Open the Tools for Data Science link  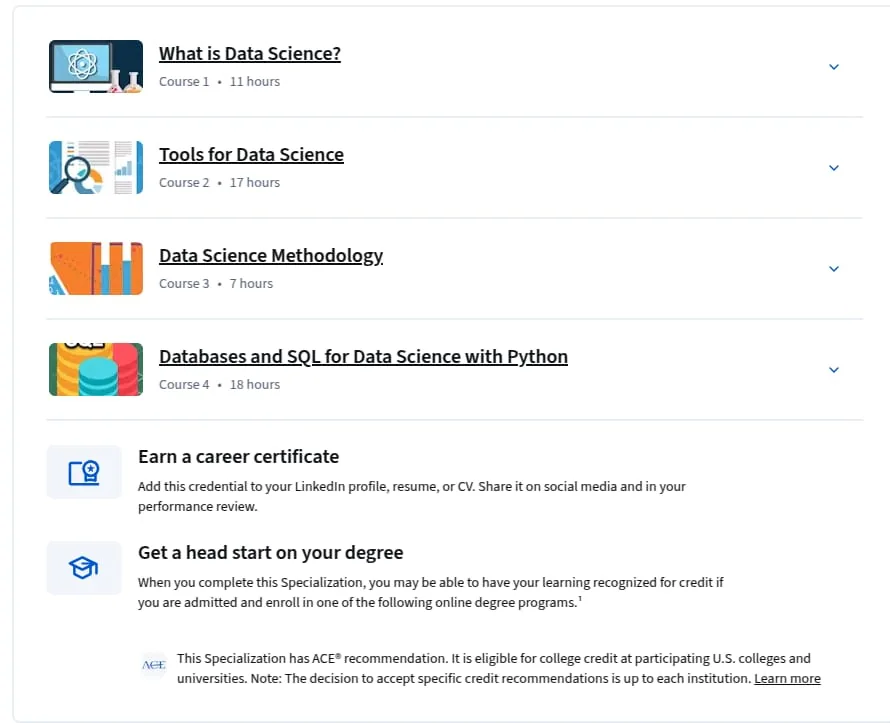coord(251,154)
